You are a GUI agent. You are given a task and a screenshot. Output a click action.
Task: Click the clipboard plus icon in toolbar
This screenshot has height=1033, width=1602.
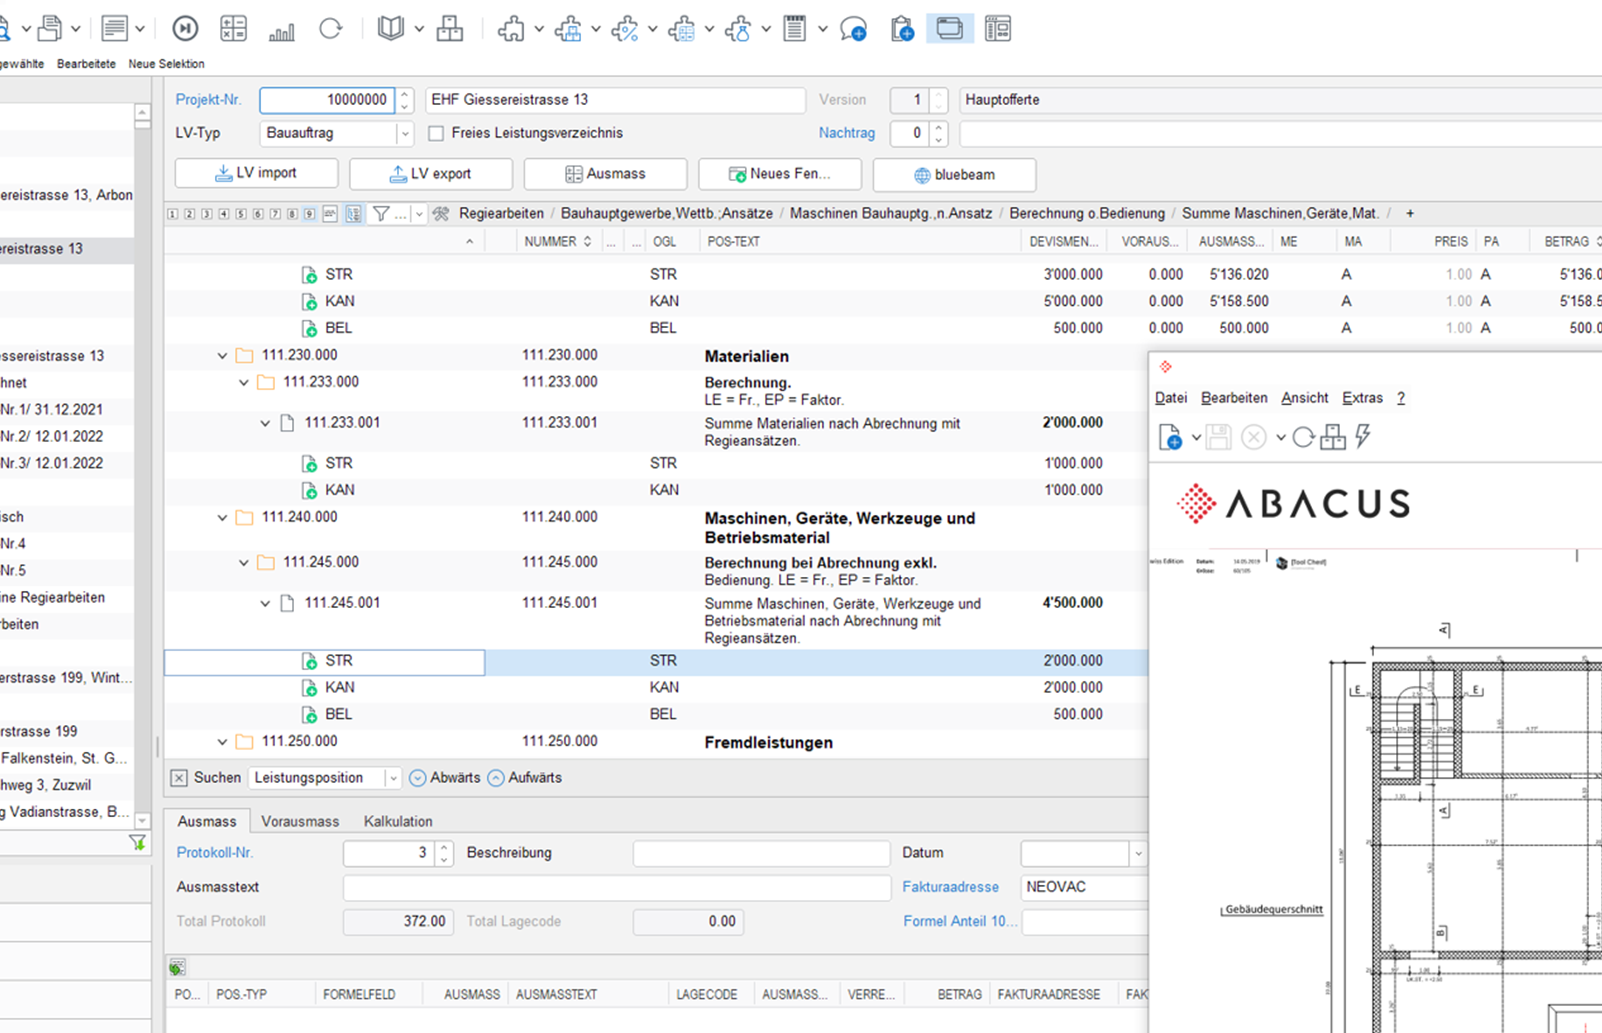tap(901, 30)
